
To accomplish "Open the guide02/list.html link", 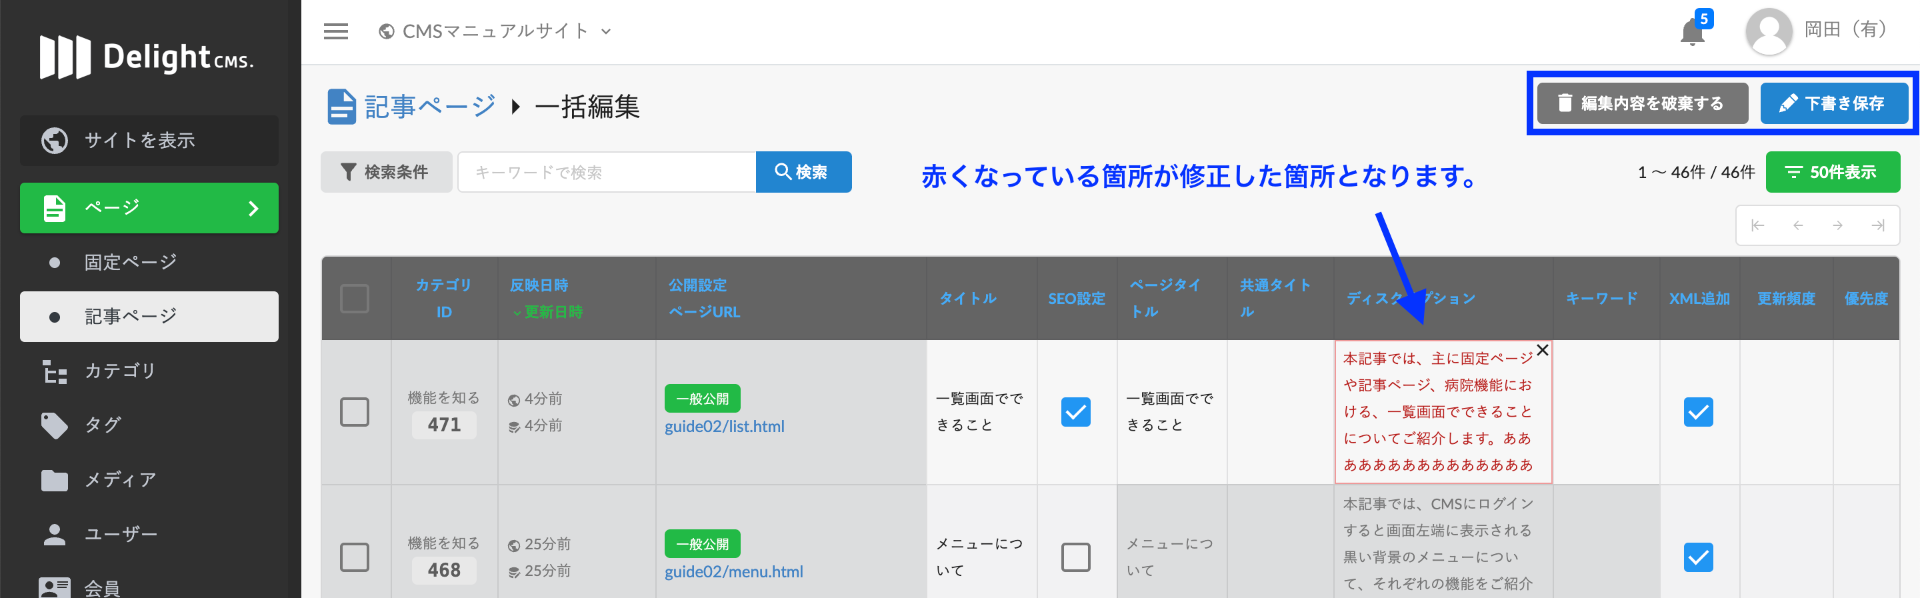I will [x=724, y=426].
